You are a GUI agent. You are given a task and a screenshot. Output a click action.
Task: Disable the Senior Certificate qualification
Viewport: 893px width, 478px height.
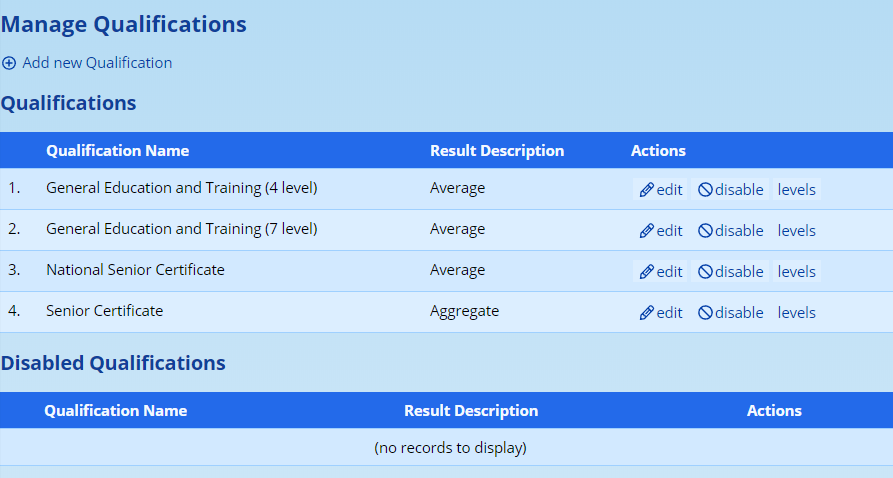[731, 313]
